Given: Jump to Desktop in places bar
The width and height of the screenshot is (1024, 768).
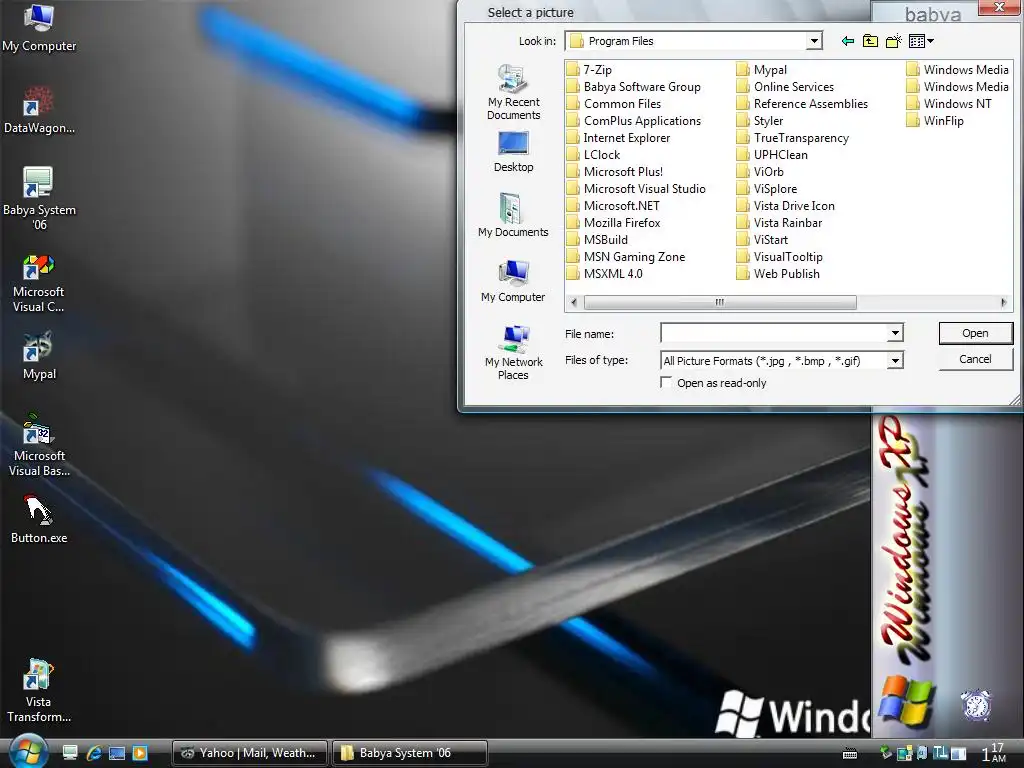Looking at the screenshot, I should tap(513, 152).
